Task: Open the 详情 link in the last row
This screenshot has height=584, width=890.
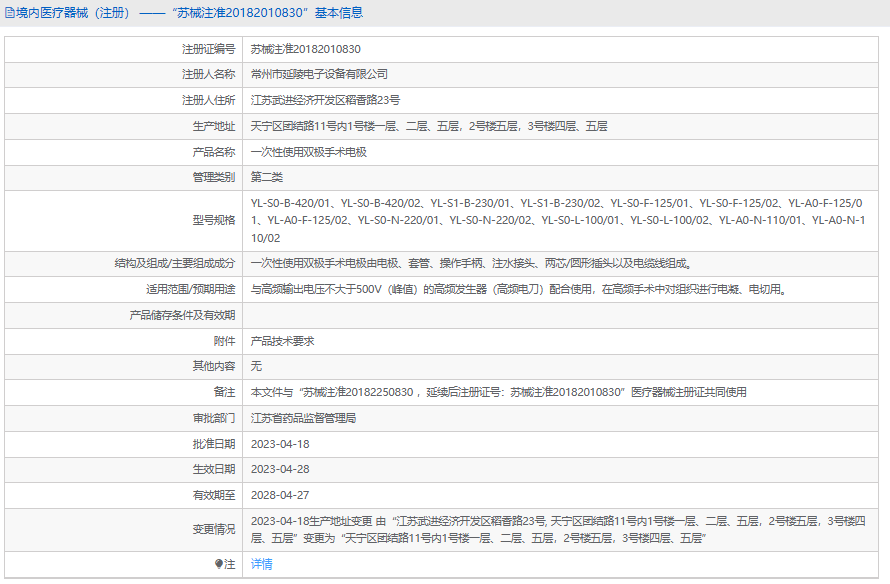Action: tap(261, 564)
